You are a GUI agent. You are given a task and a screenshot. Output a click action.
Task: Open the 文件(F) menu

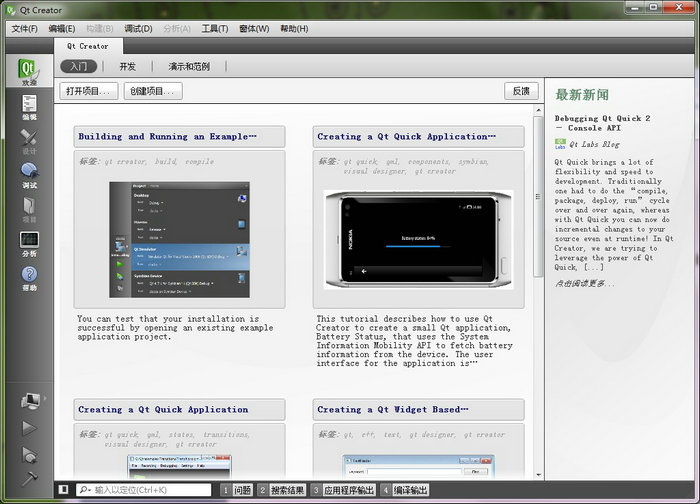24,29
